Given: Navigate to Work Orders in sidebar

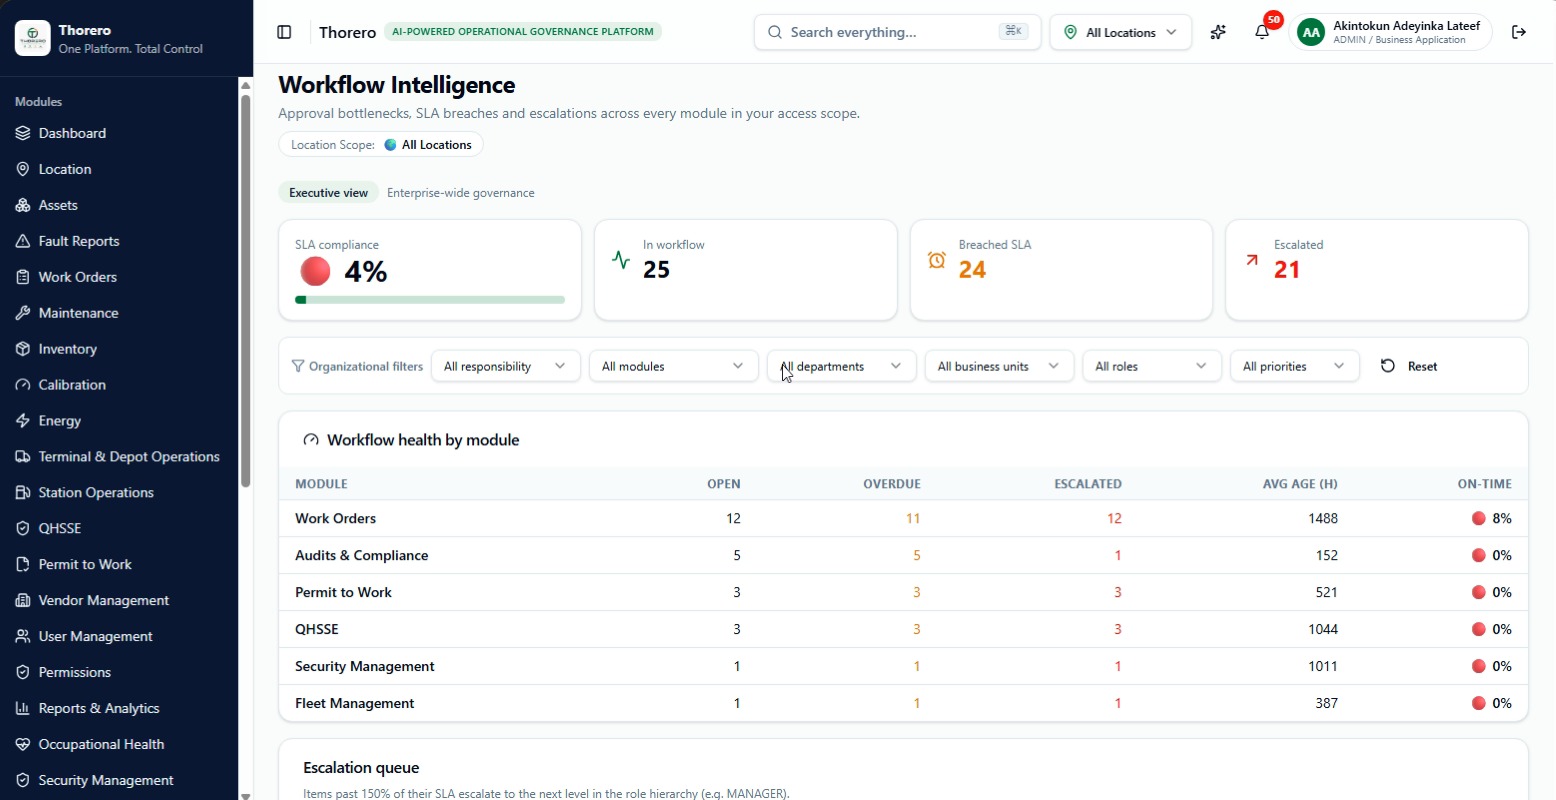Looking at the screenshot, I should pos(78,277).
